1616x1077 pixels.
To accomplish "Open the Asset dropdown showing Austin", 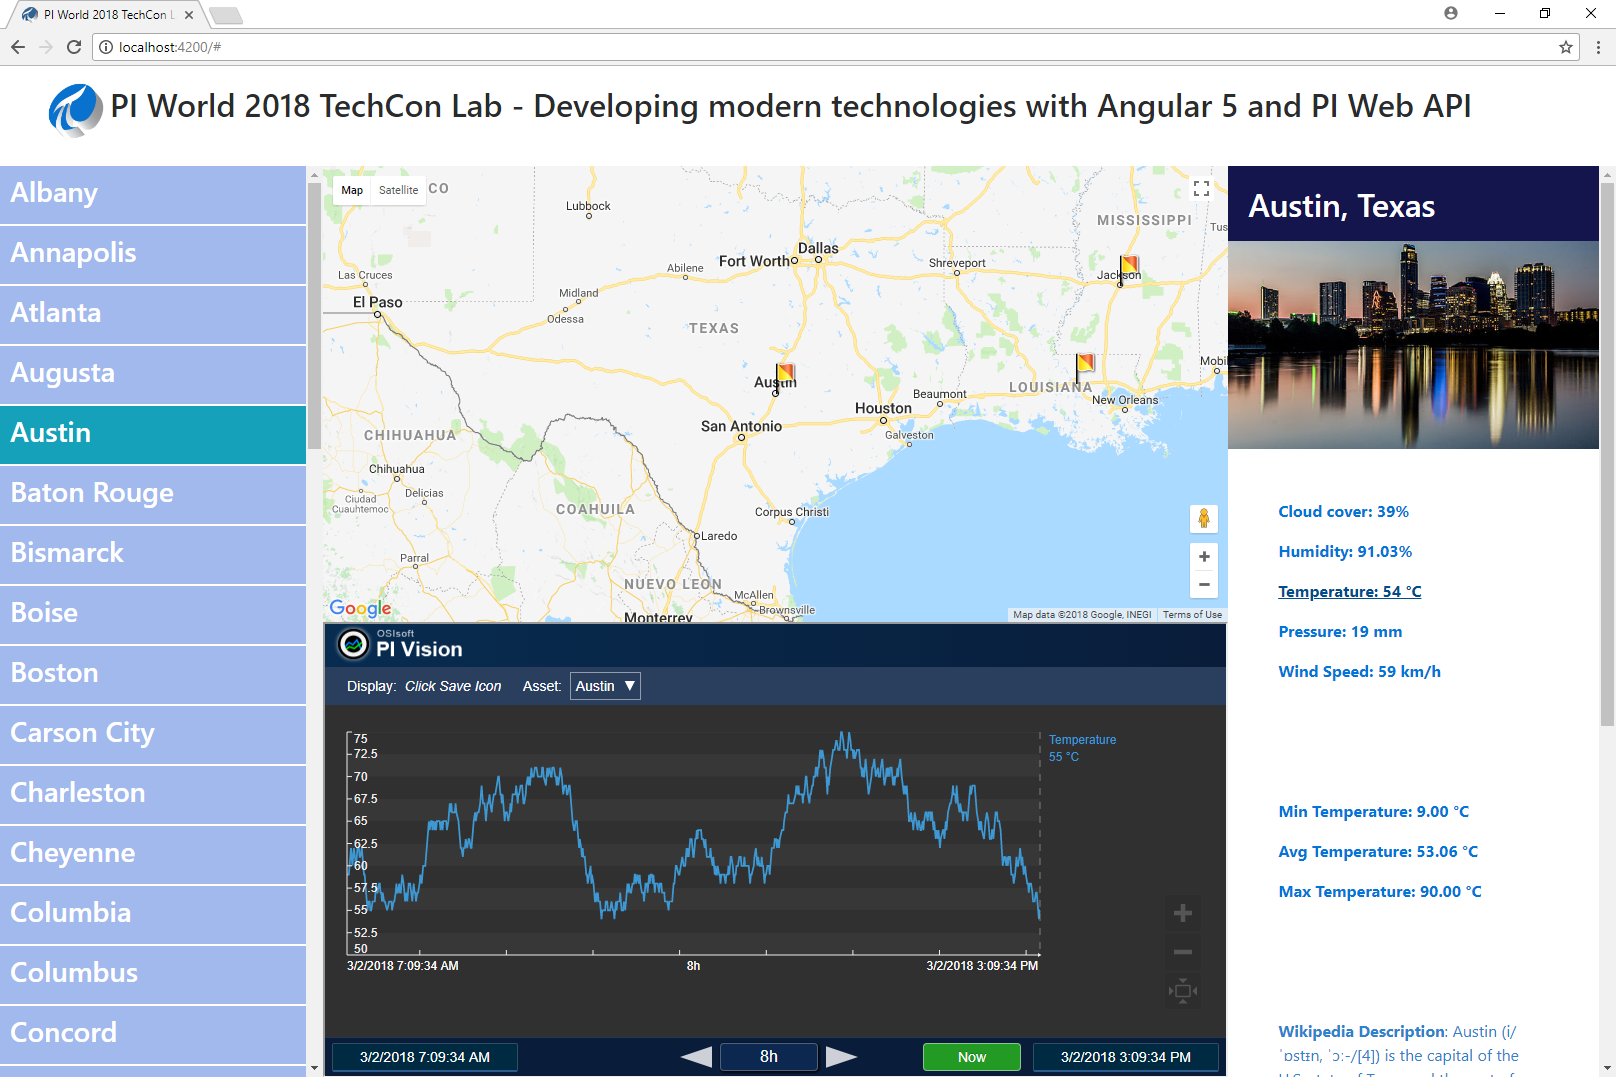I will pos(604,686).
